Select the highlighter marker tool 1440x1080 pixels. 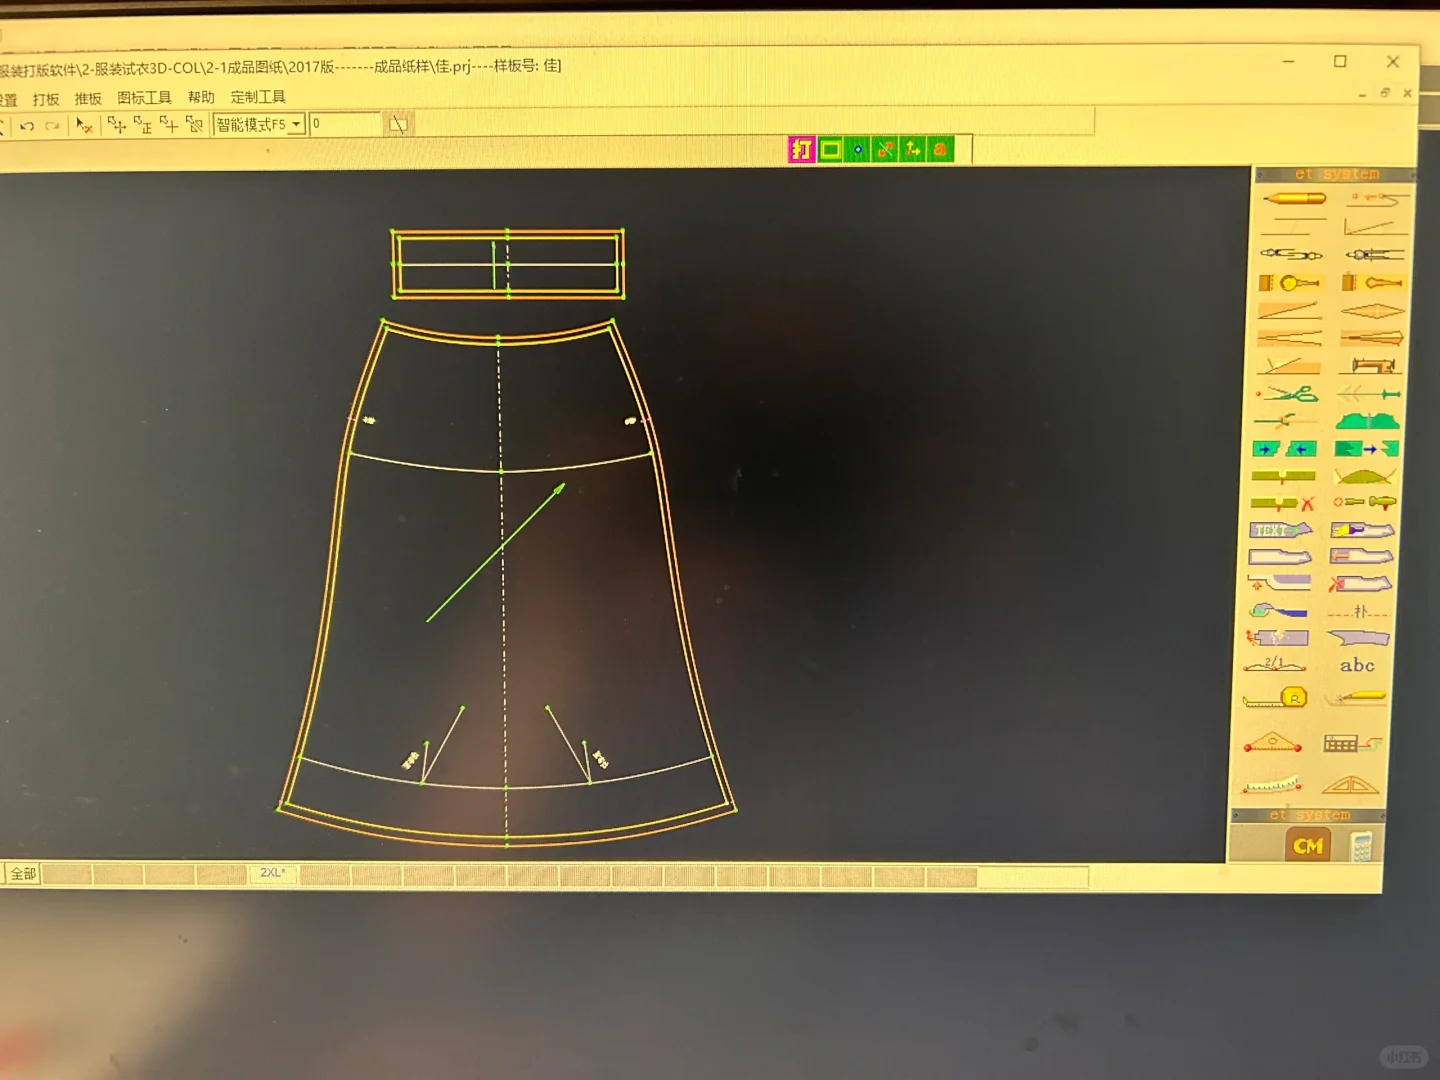(1356, 697)
